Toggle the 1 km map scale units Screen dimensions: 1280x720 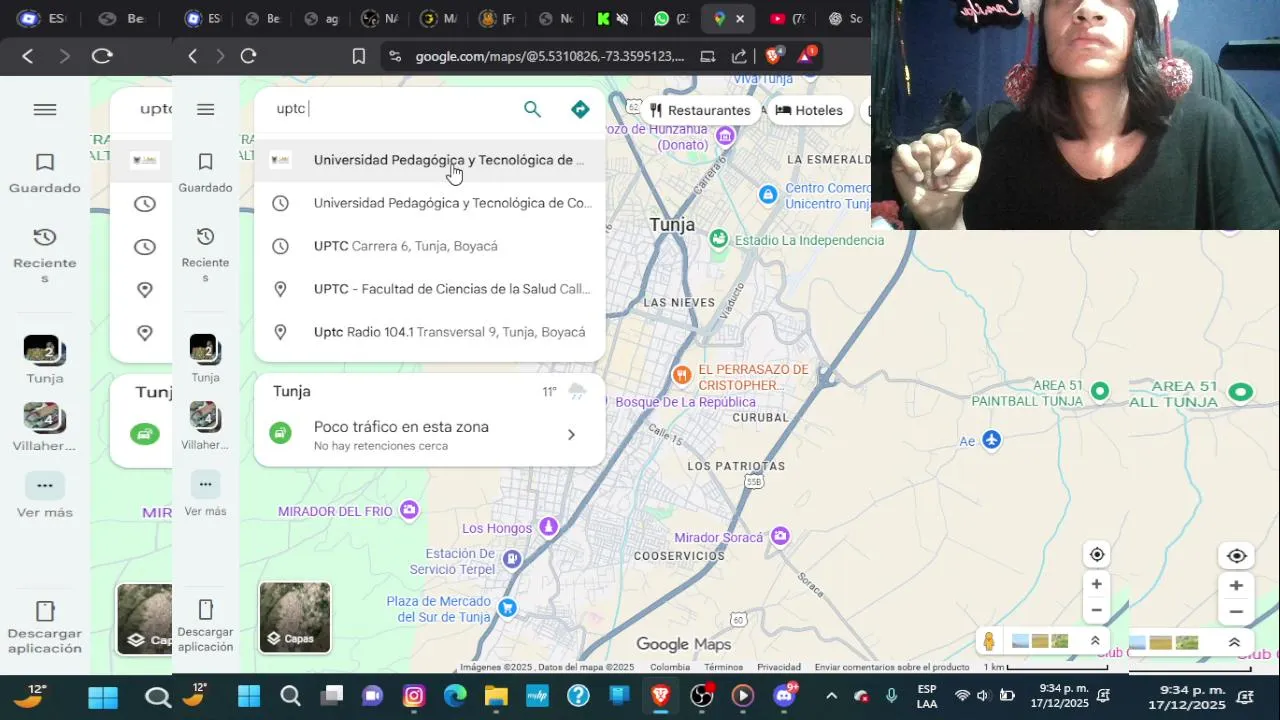tap(1045, 667)
